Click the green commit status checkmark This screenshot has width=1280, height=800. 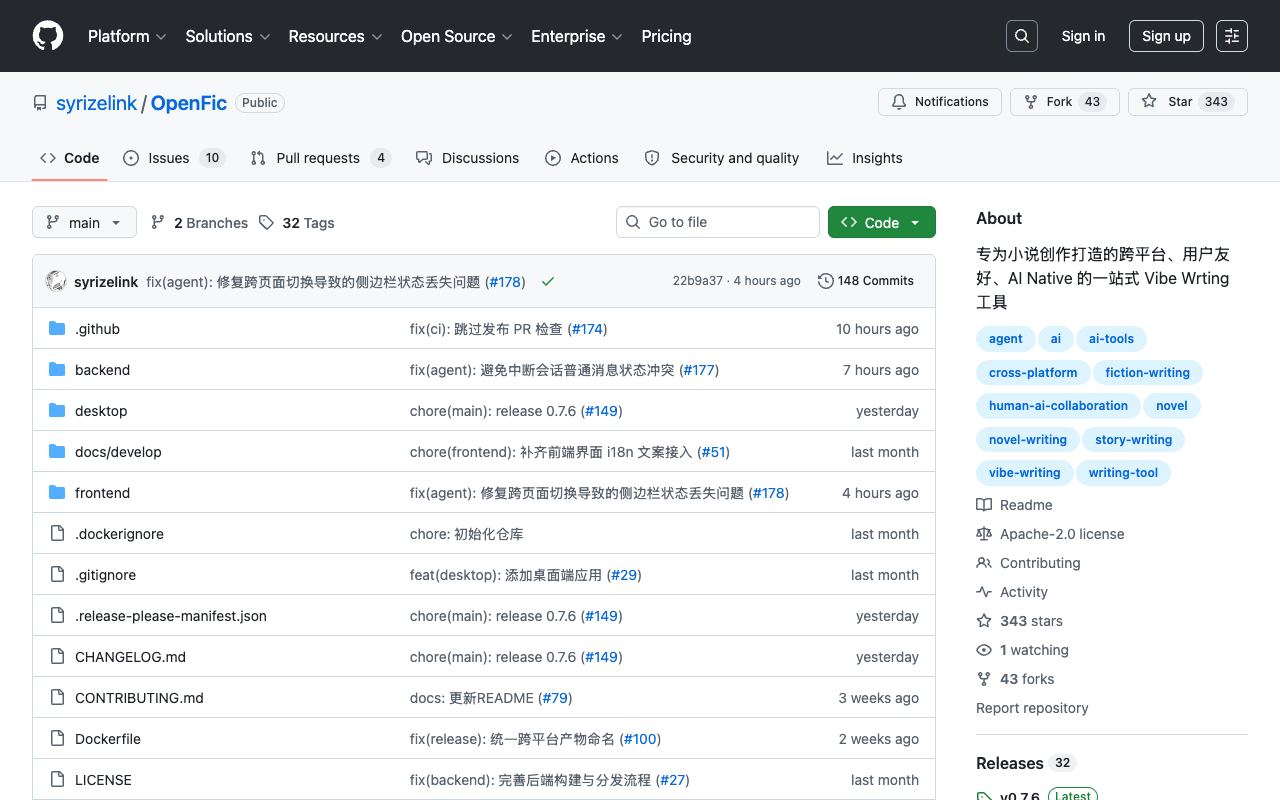click(548, 282)
